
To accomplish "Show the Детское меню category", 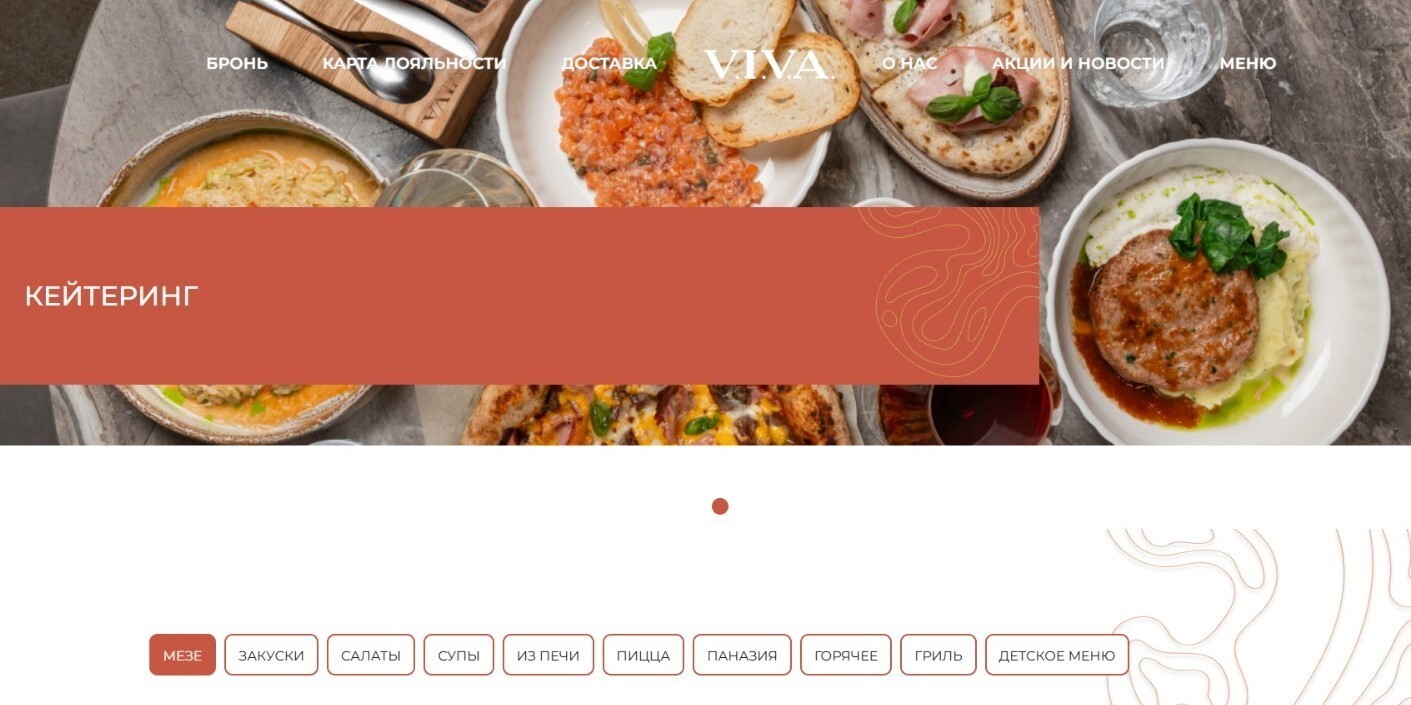I will coord(1057,655).
